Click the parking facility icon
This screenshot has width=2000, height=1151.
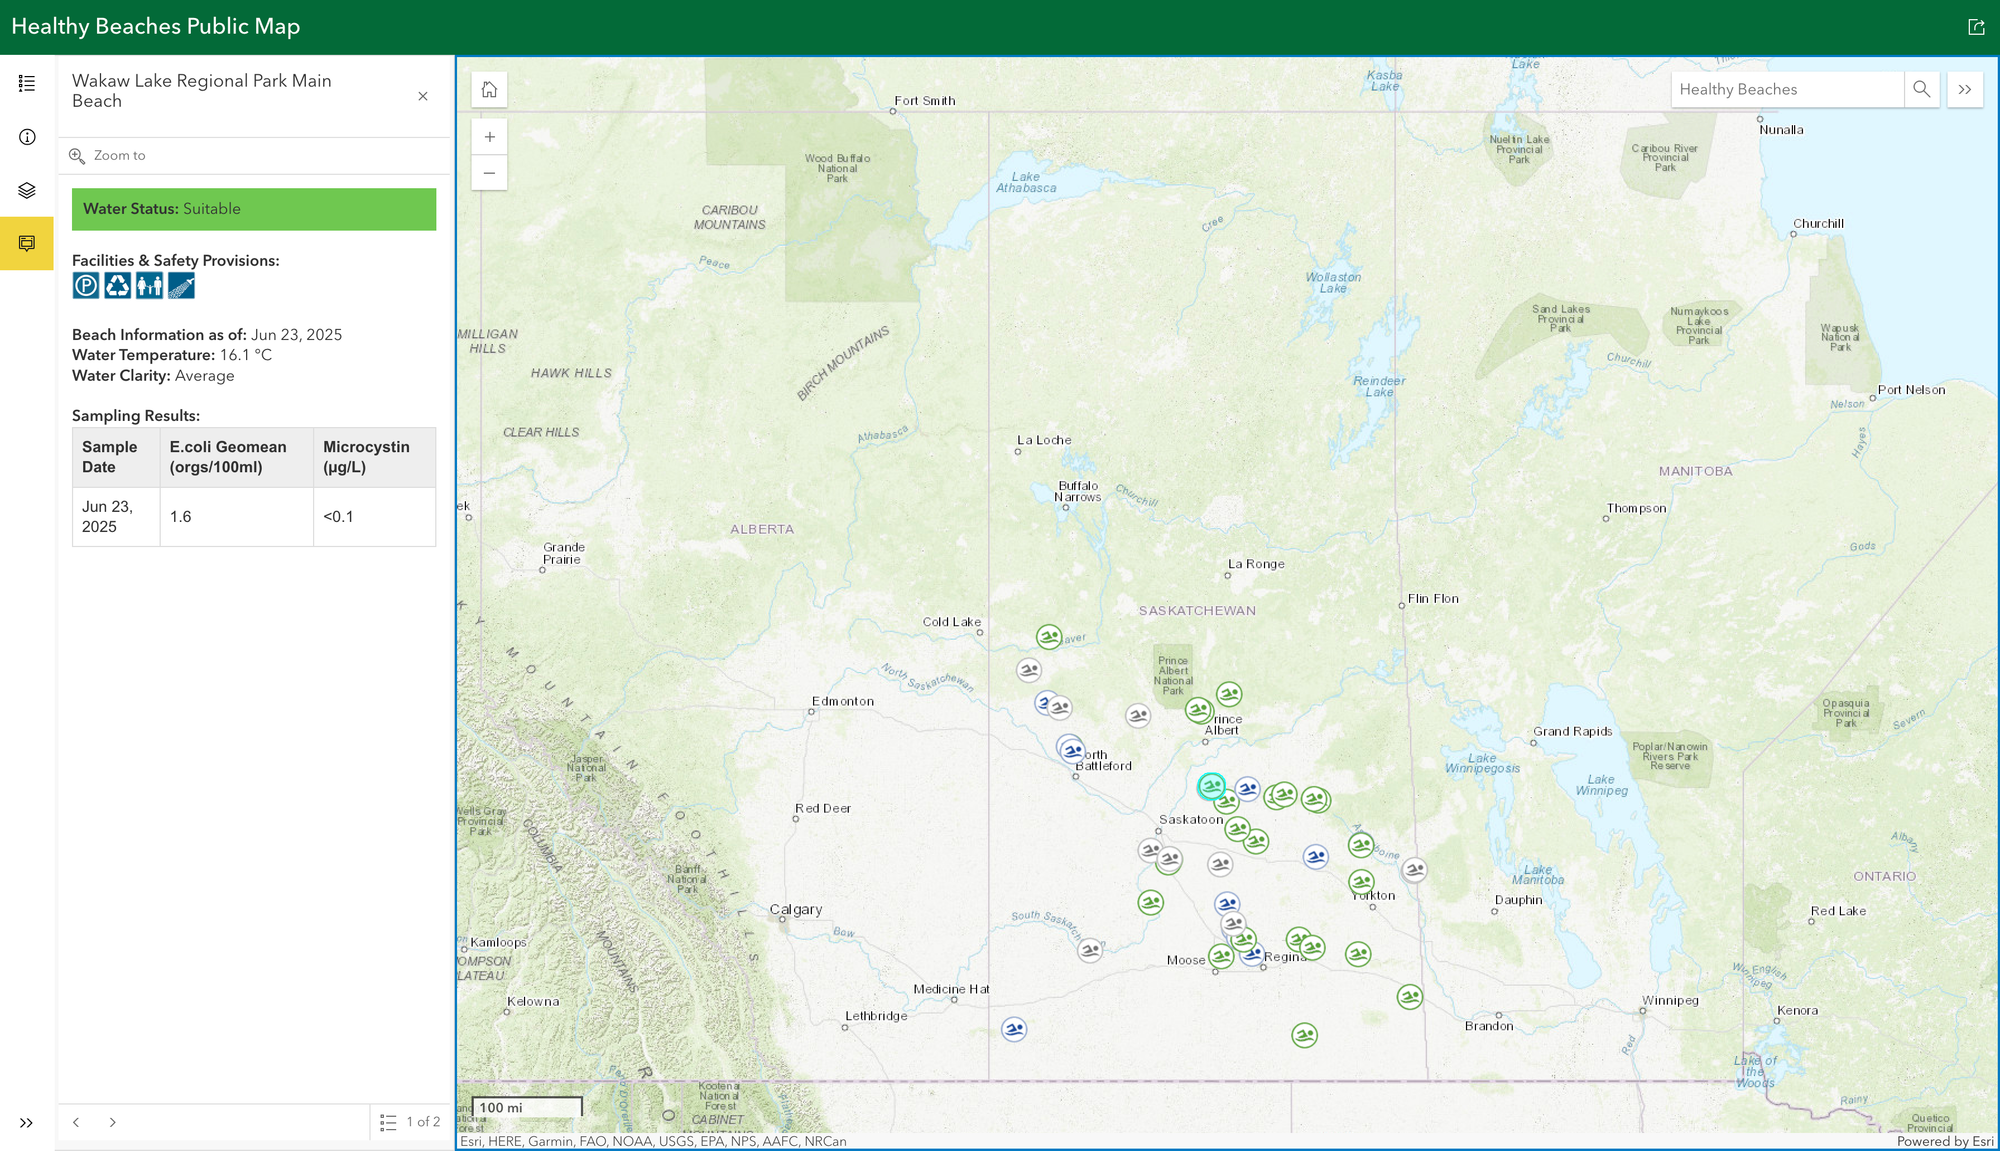pos(86,286)
